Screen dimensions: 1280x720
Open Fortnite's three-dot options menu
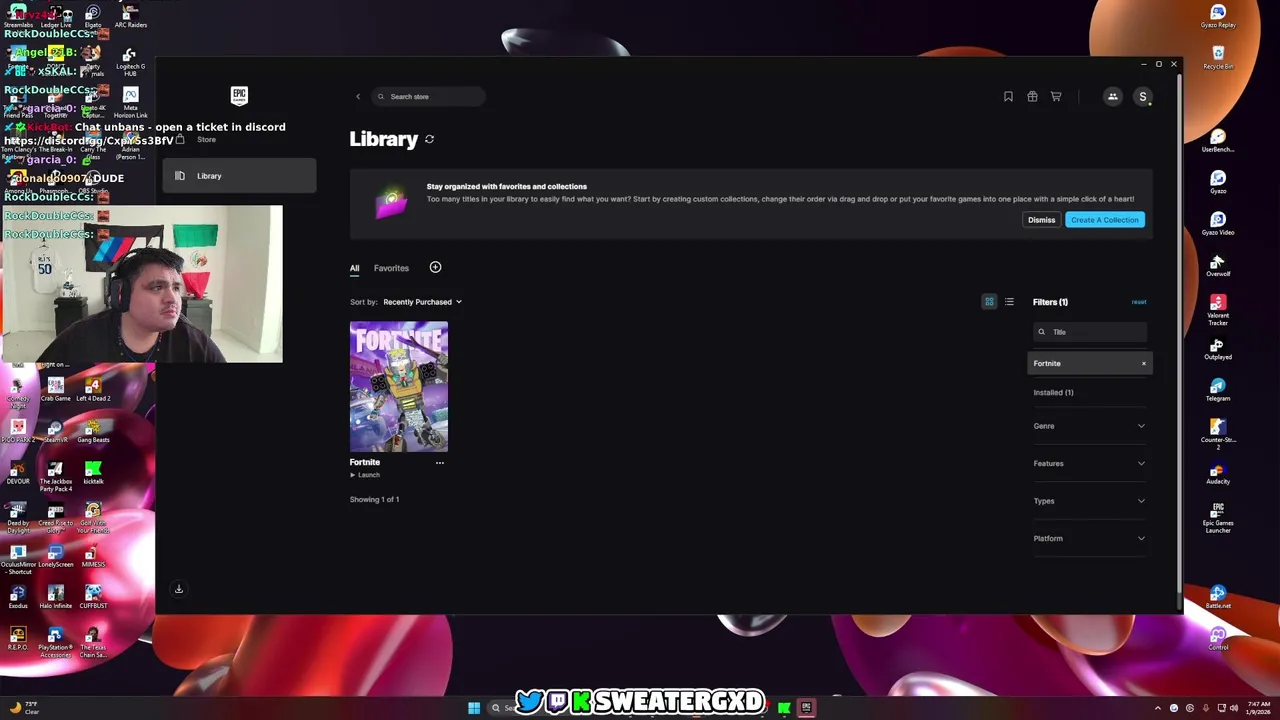(x=439, y=462)
